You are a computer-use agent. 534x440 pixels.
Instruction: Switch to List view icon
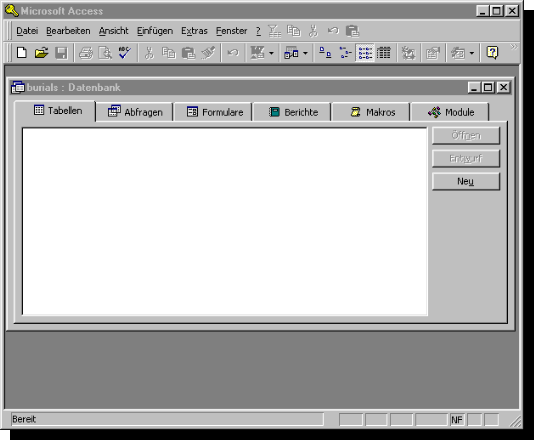click(365, 53)
